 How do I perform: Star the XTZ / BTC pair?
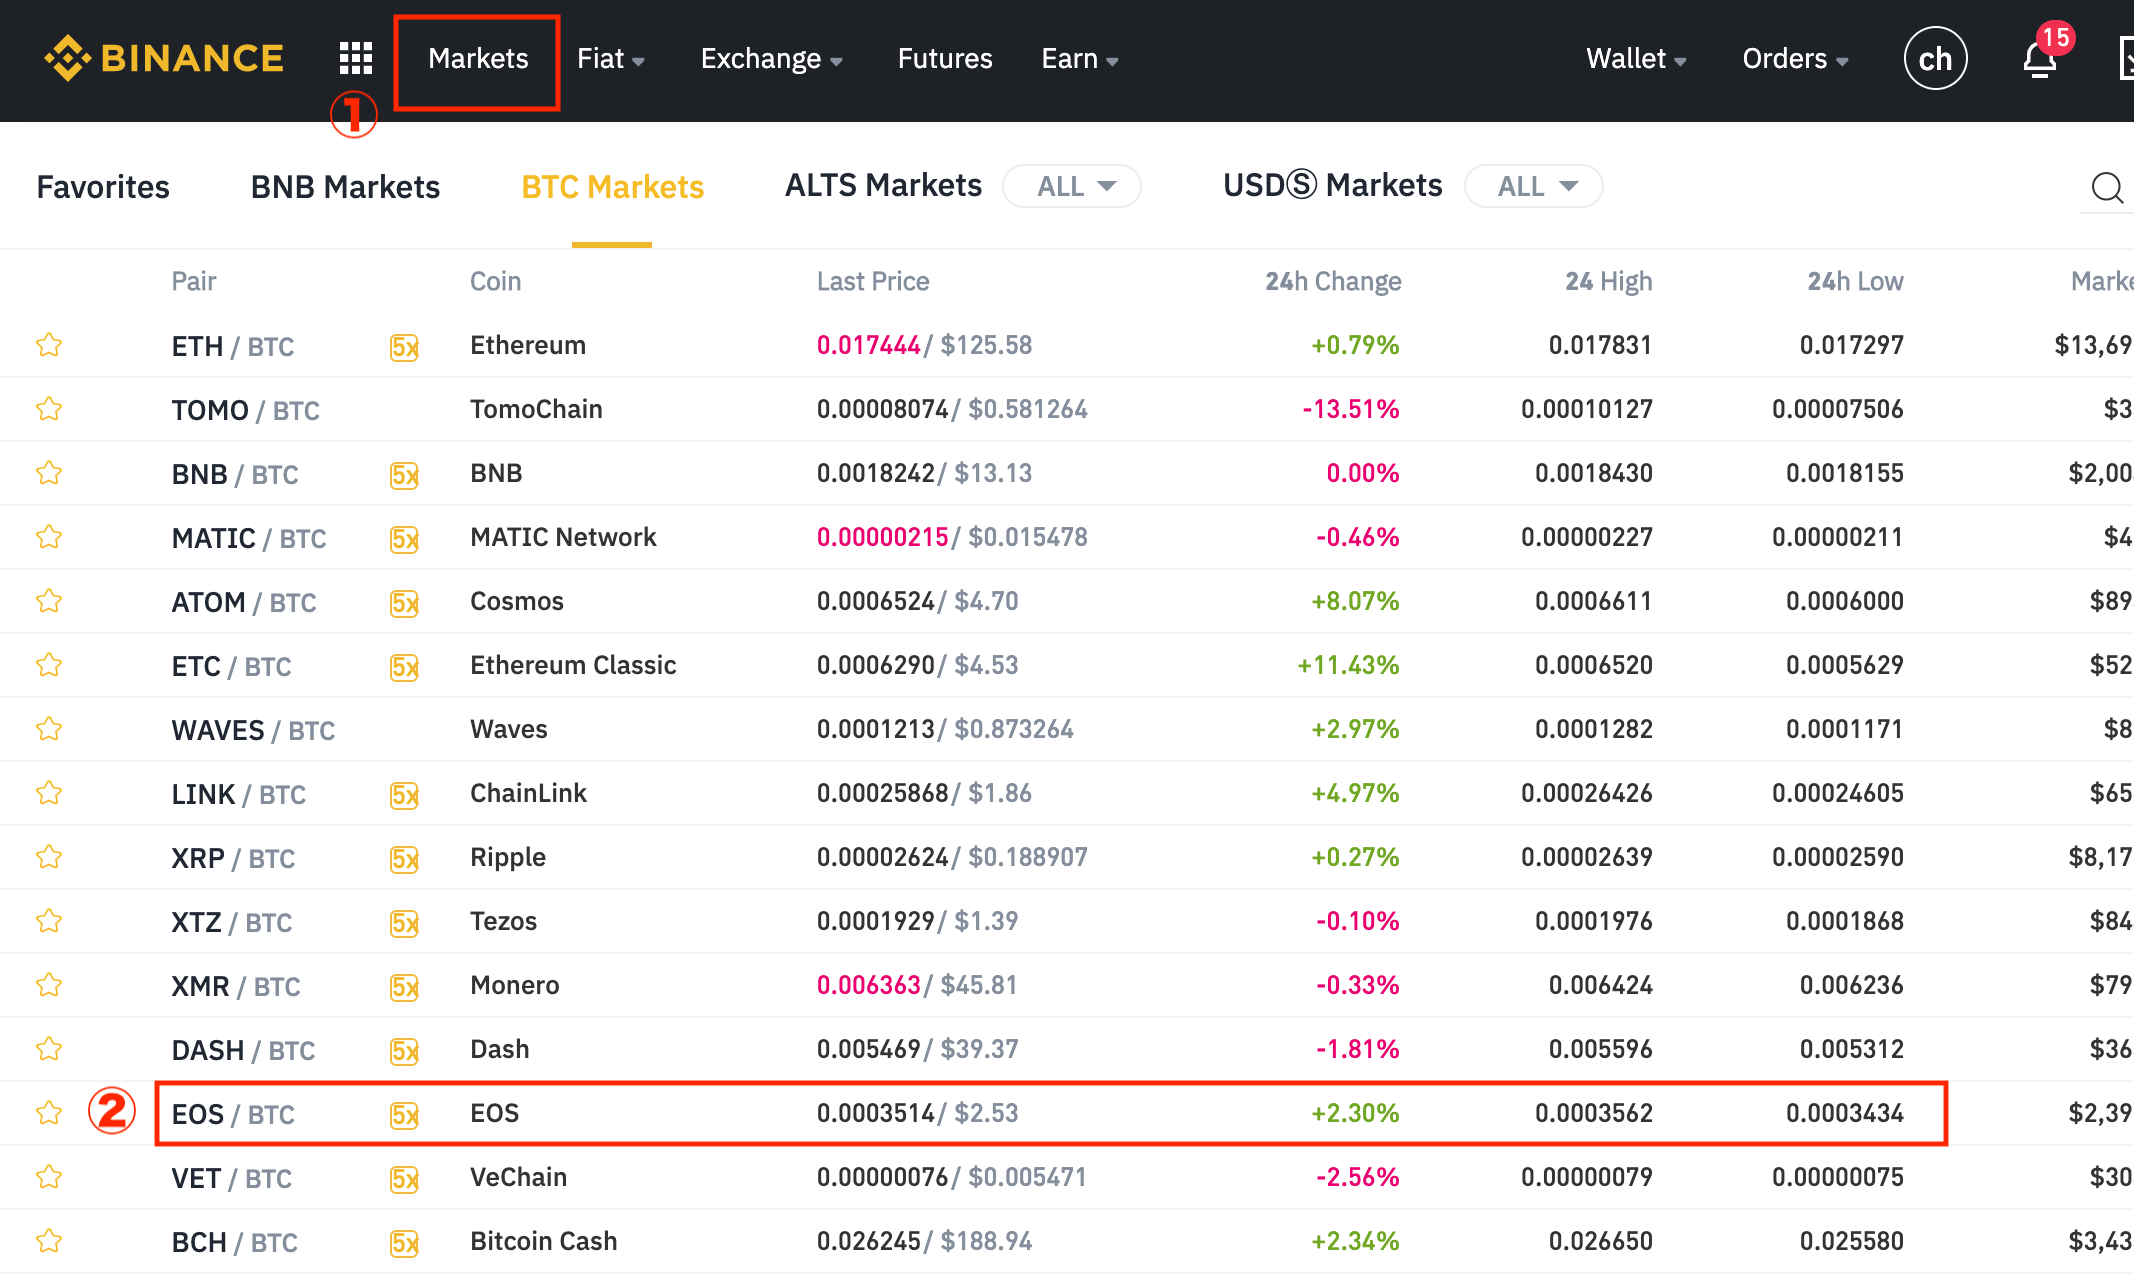pos(49,921)
